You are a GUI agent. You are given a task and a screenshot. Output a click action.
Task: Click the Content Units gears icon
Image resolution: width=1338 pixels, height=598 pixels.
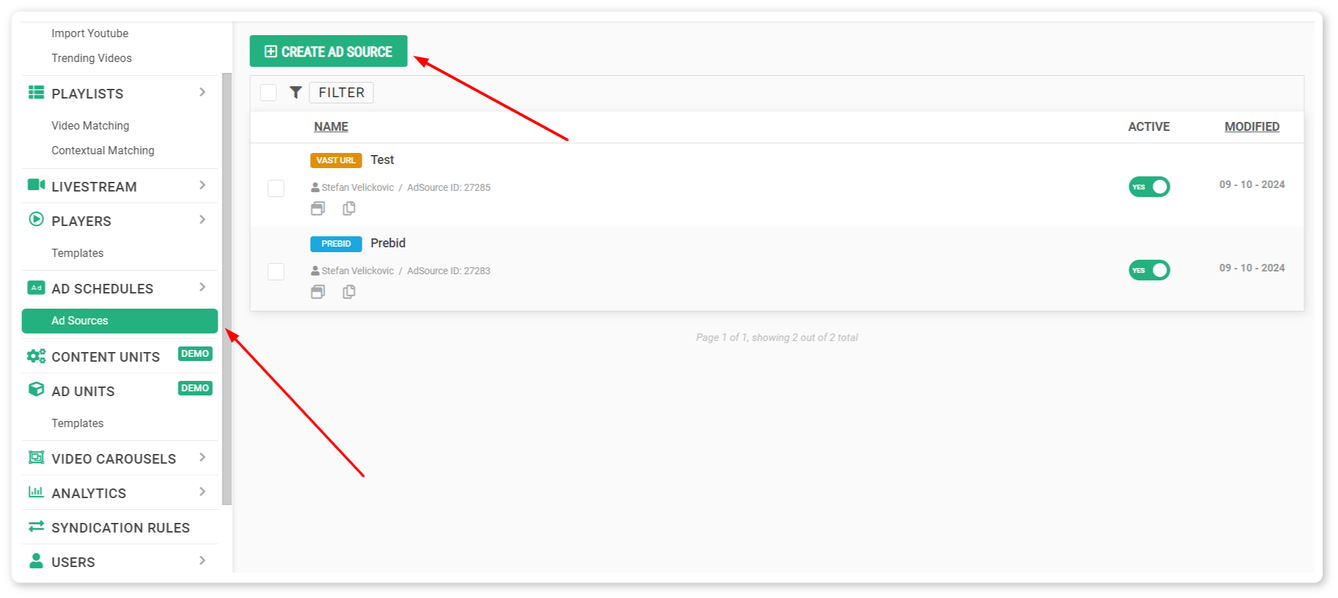click(36, 356)
